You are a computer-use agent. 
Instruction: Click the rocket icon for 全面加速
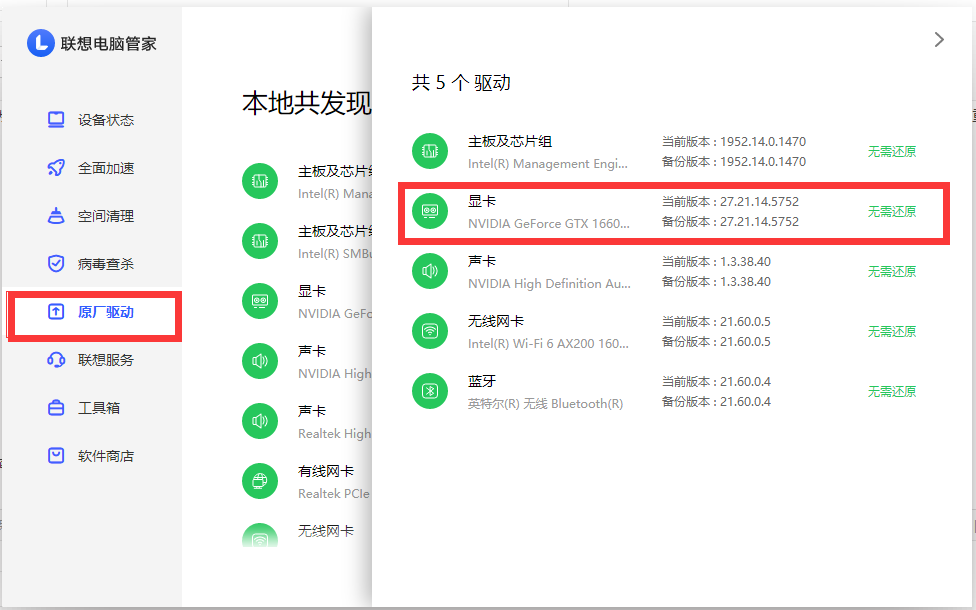click(x=56, y=167)
